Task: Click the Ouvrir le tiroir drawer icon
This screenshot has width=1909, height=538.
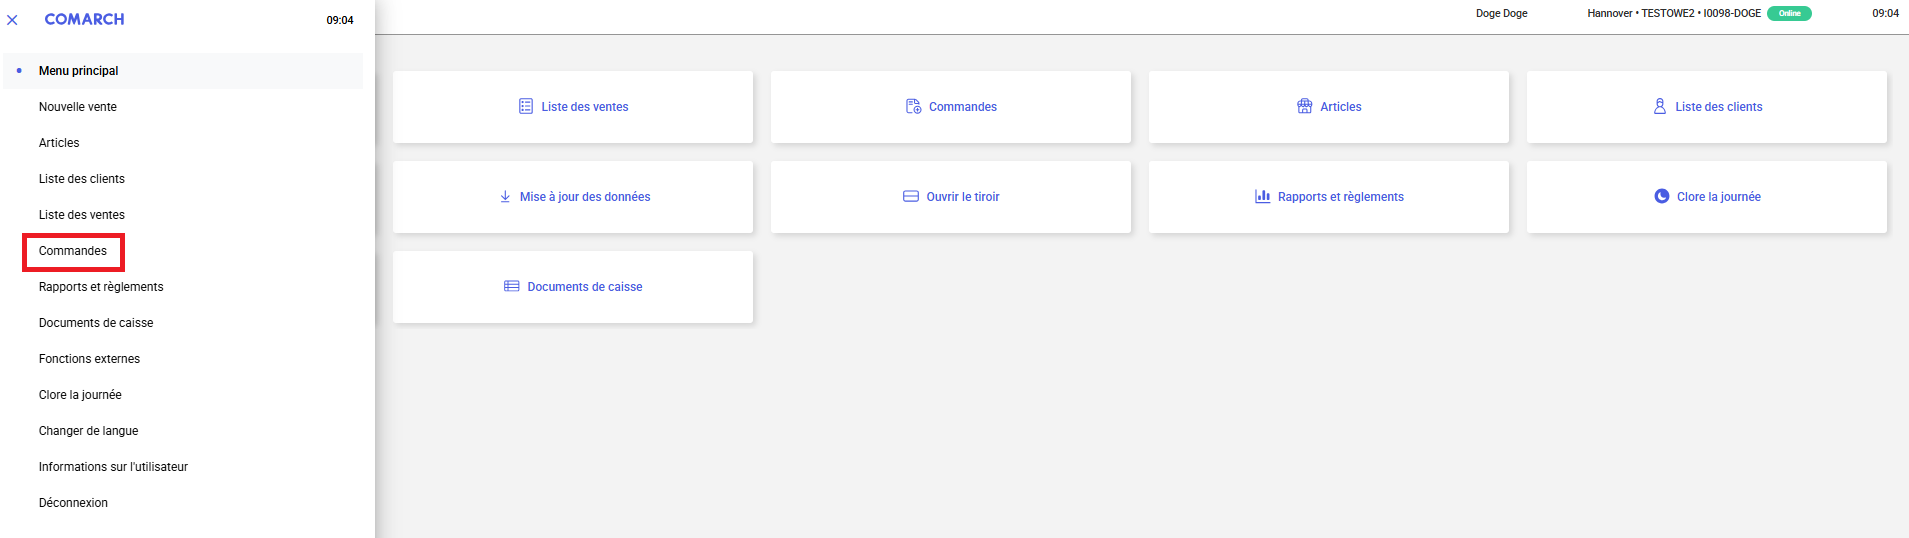Action: (x=911, y=197)
